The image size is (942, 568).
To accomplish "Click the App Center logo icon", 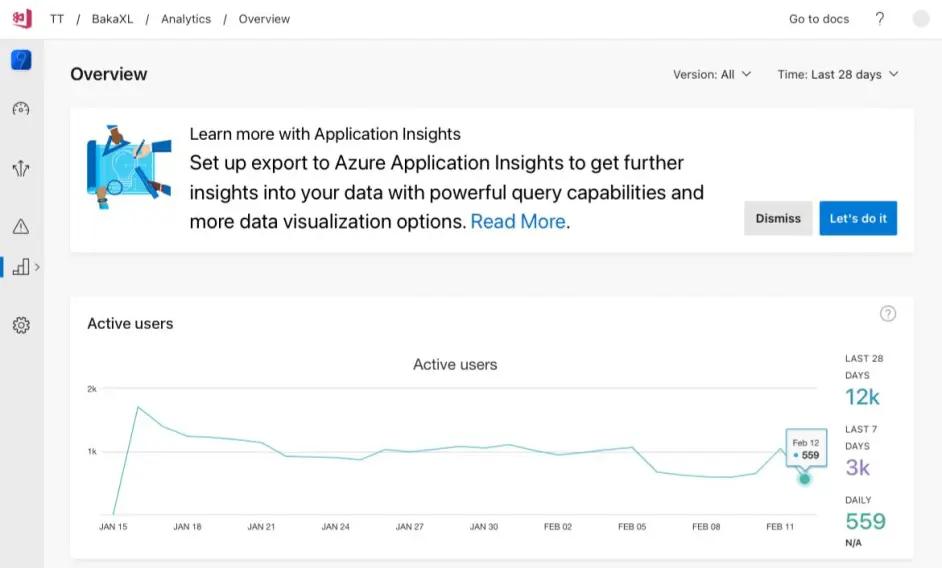I will [21, 19].
